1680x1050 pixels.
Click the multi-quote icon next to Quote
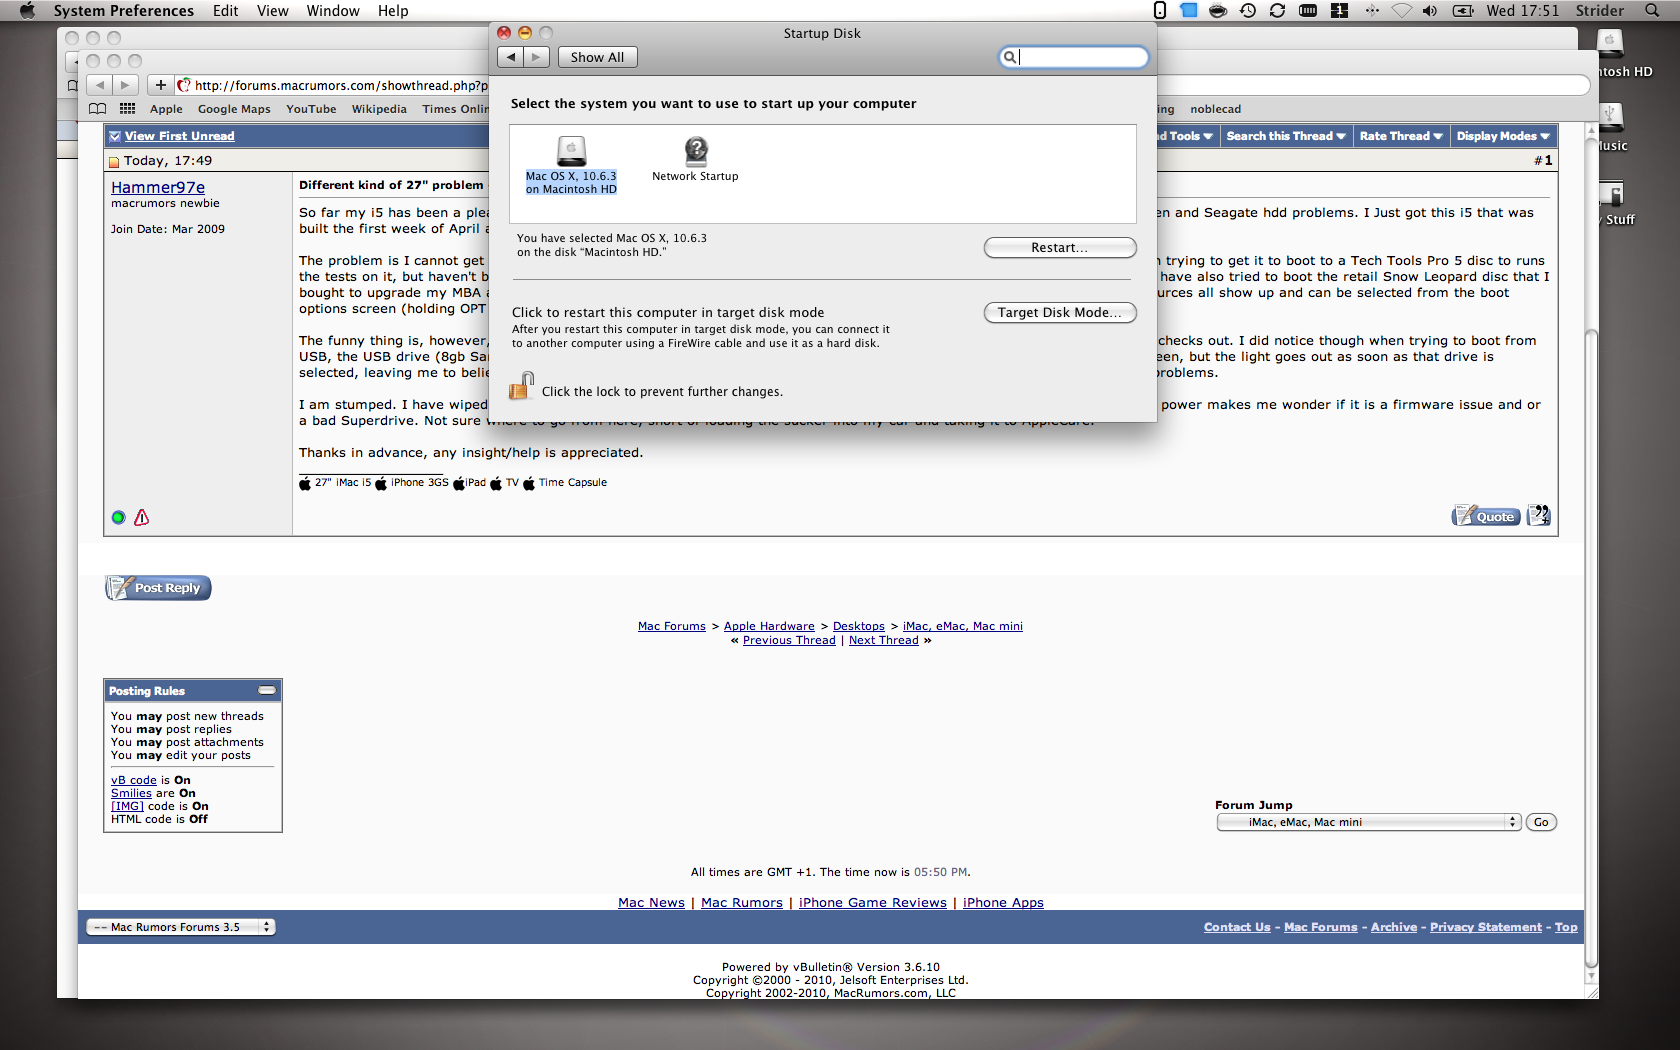click(1538, 515)
